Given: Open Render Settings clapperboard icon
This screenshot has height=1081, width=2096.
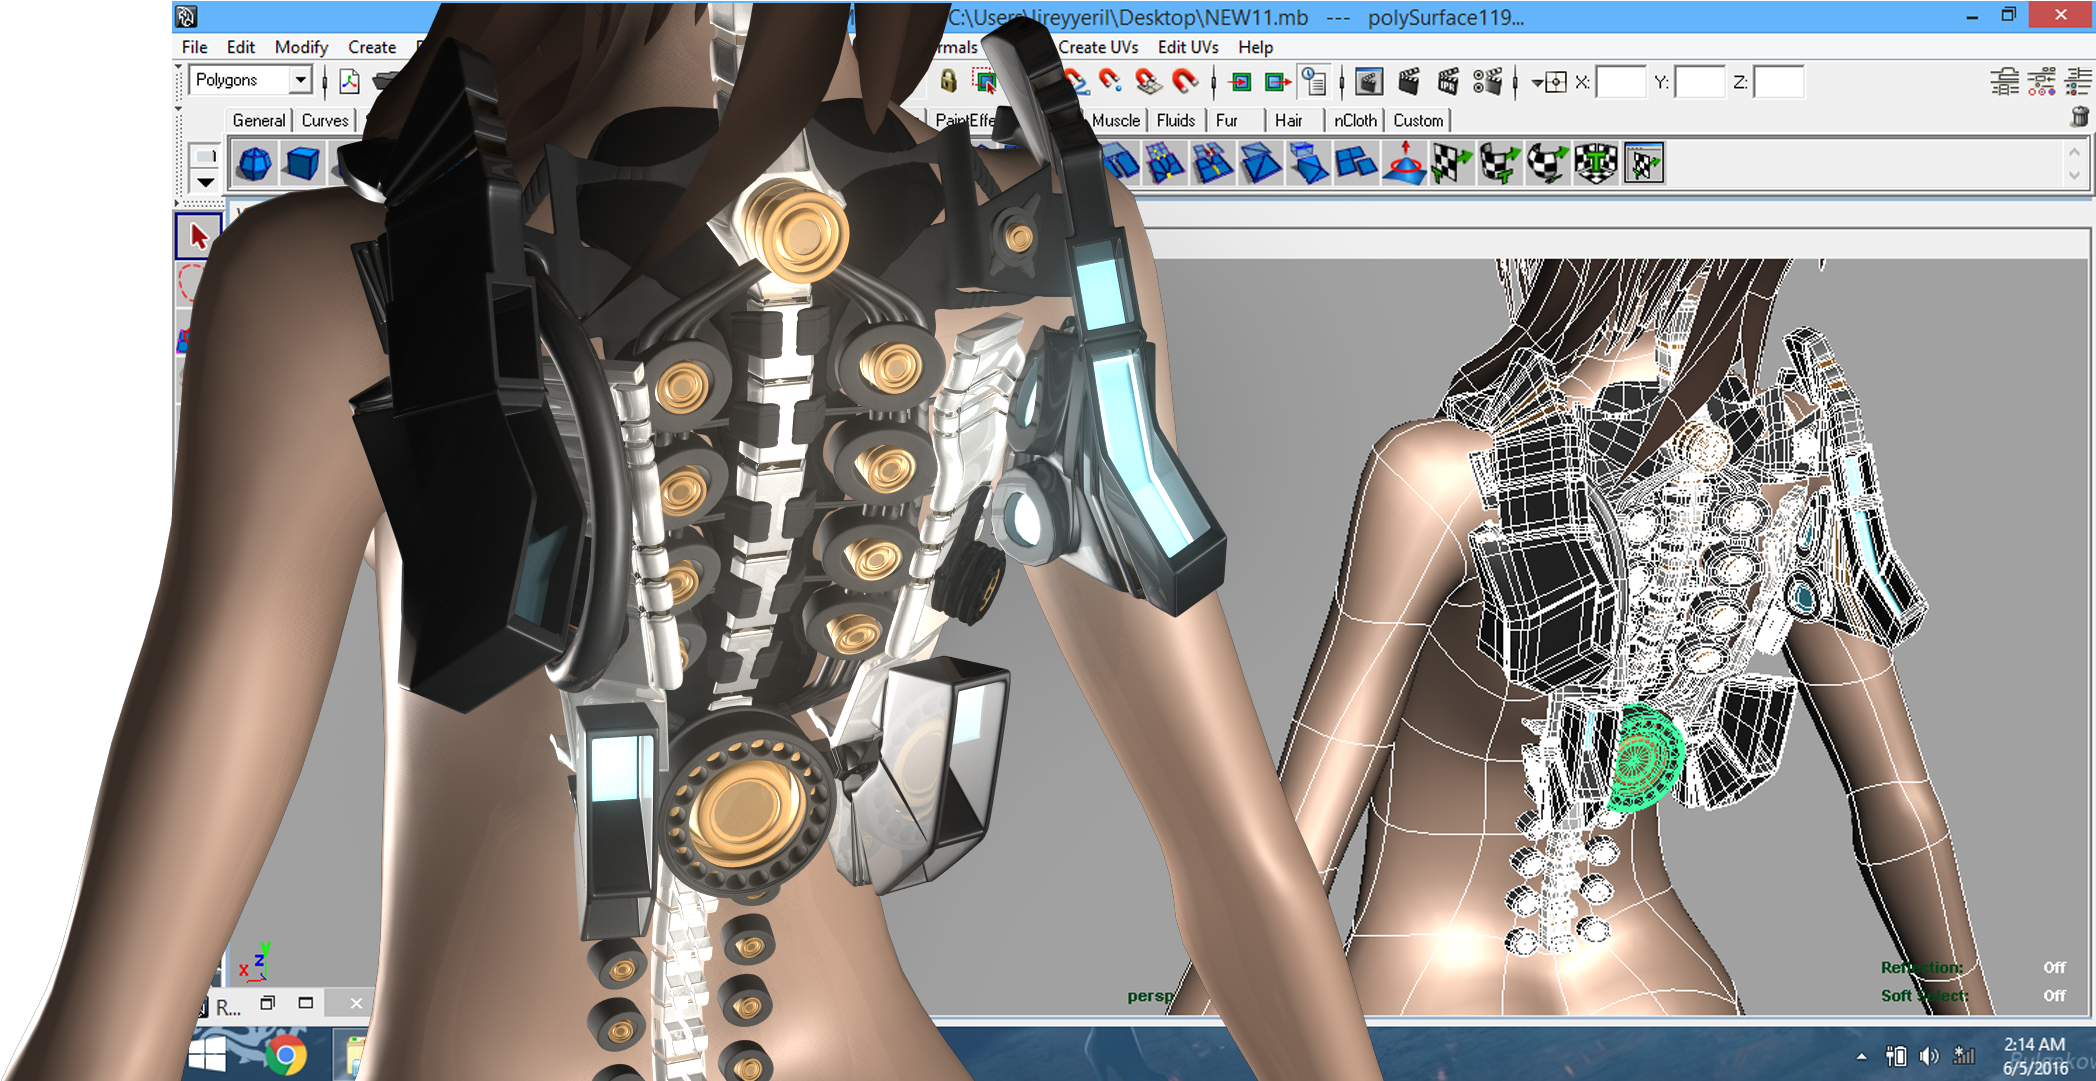Looking at the screenshot, I should point(1487,82).
